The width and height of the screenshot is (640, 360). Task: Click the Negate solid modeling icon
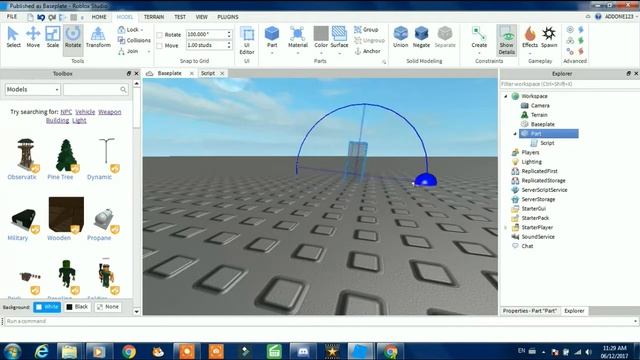pos(421,37)
